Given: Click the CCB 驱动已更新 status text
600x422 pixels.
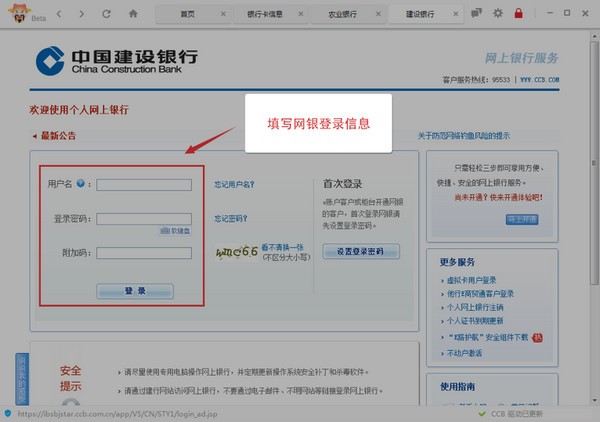Looking at the screenshot, I should (x=517, y=414).
